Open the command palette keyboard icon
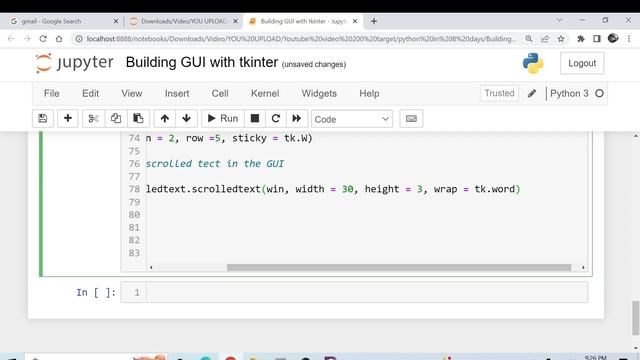This screenshot has width=640, height=360. (x=411, y=119)
